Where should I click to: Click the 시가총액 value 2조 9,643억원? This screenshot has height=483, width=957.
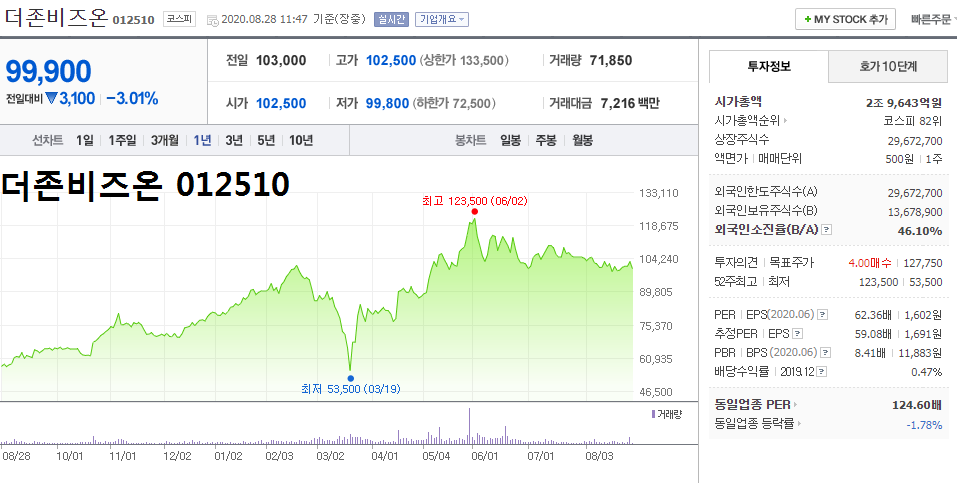point(904,103)
